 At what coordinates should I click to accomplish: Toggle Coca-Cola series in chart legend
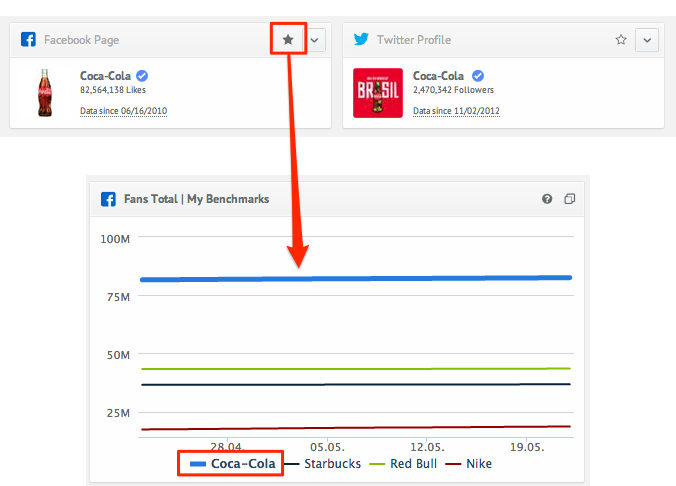[232, 464]
